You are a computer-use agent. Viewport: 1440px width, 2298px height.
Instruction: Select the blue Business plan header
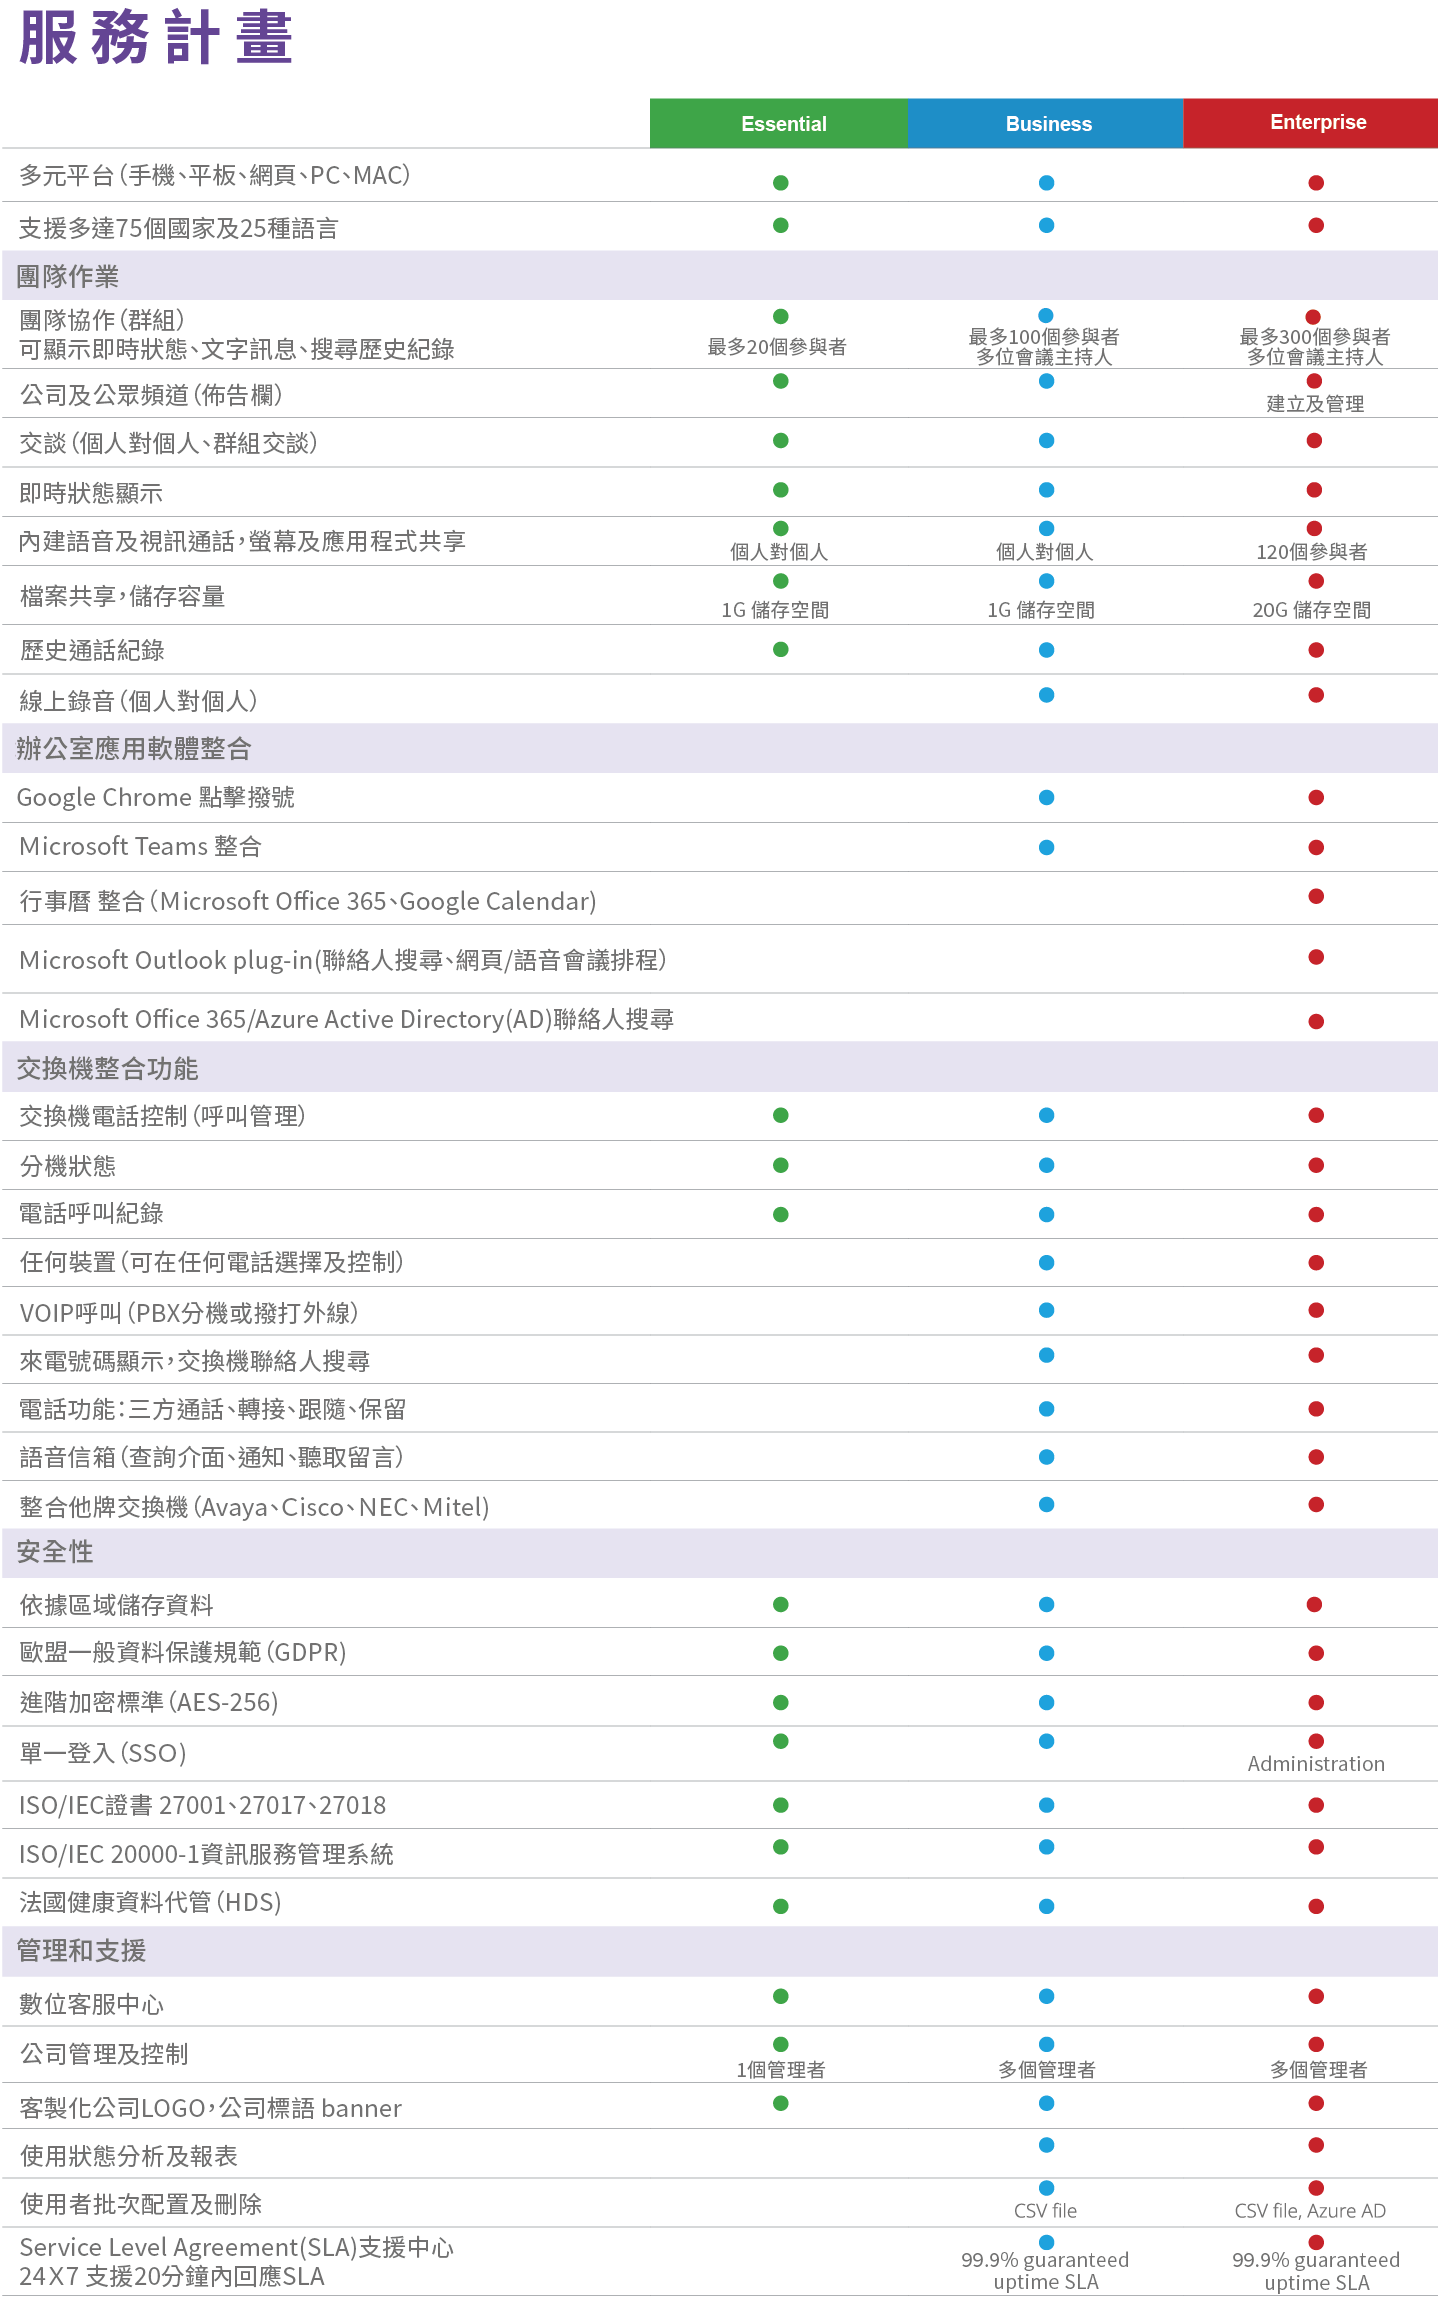(x=1046, y=123)
